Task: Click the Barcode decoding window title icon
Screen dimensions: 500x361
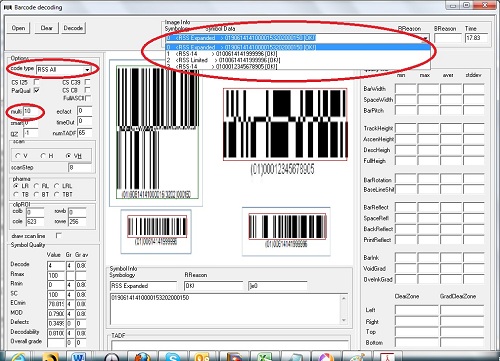Action: click(x=8, y=7)
